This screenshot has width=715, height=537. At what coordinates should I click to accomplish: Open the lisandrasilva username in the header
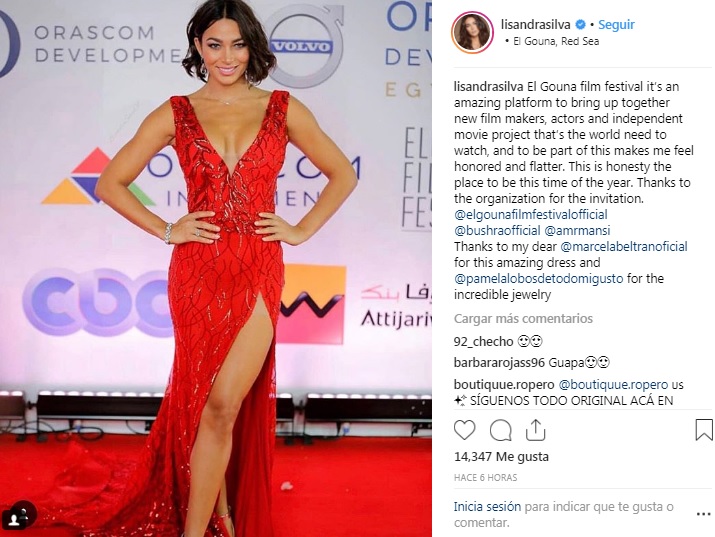coord(535,25)
